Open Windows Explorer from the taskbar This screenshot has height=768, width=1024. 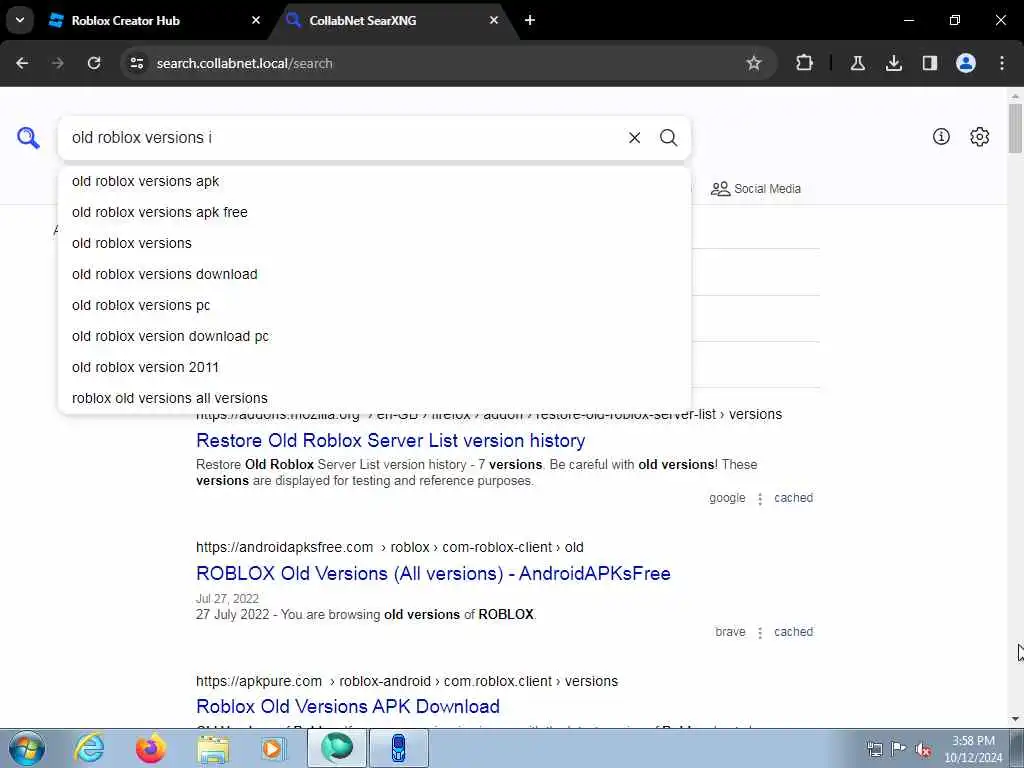[213, 748]
